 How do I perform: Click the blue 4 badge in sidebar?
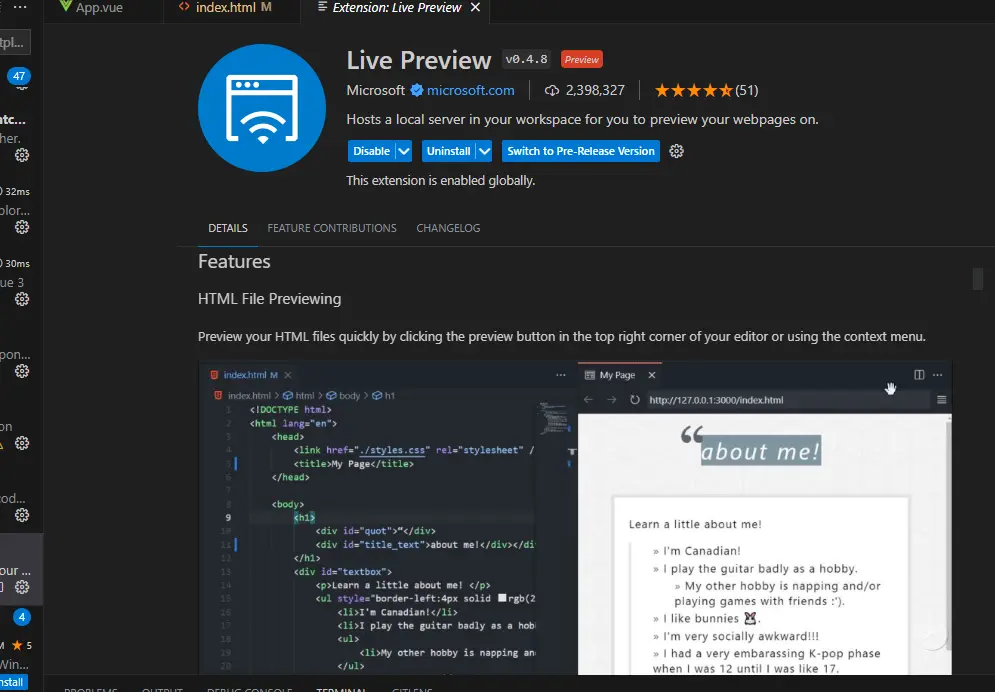(22, 617)
